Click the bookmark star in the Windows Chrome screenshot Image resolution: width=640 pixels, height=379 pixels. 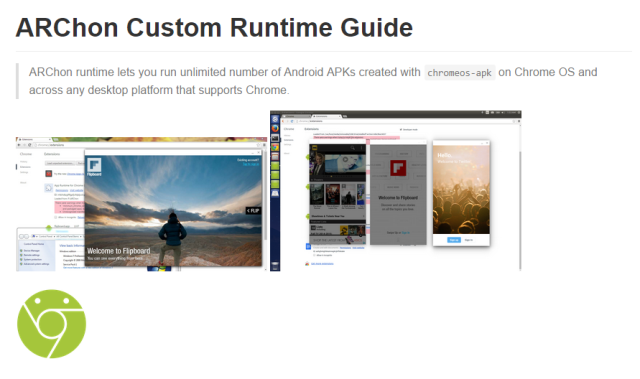258,145
